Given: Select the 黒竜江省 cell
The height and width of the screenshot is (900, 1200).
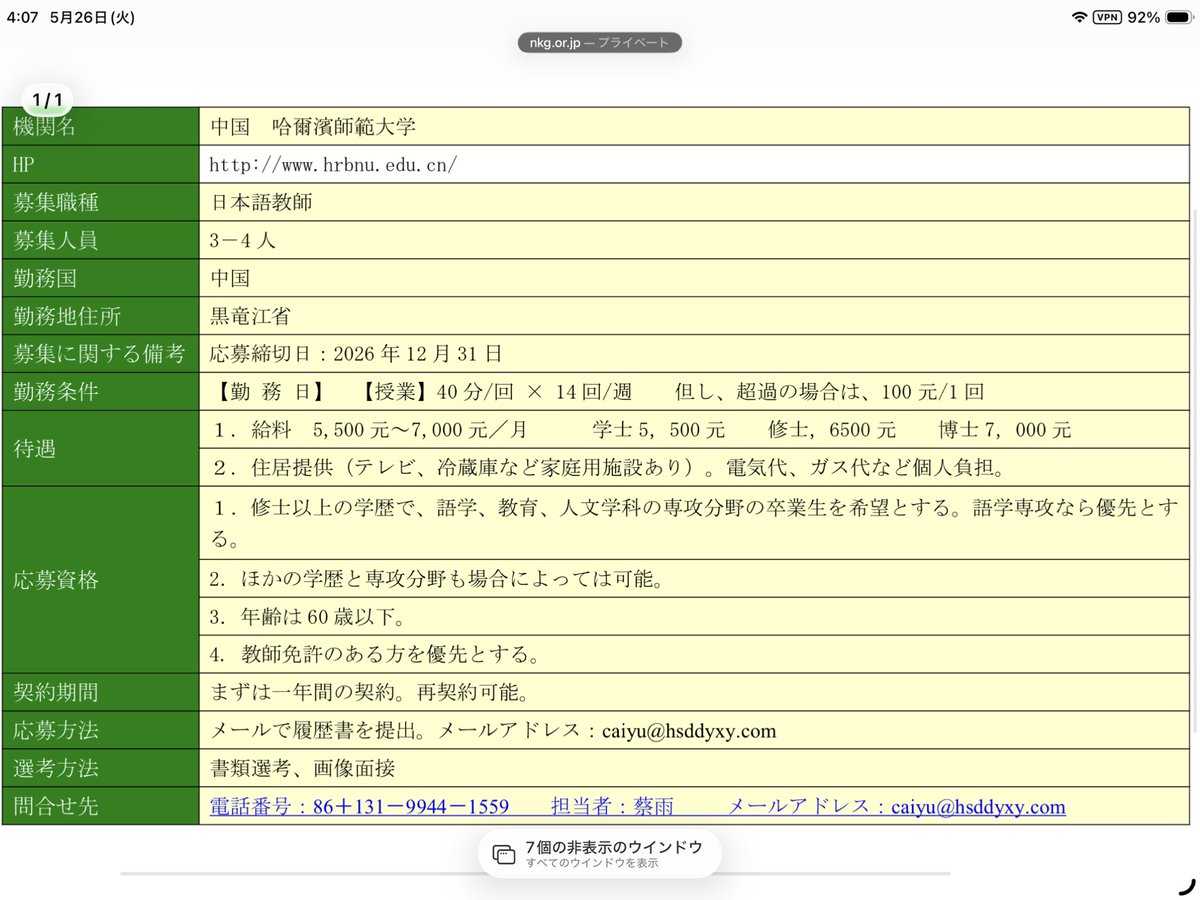Looking at the screenshot, I should coord(695,317).
